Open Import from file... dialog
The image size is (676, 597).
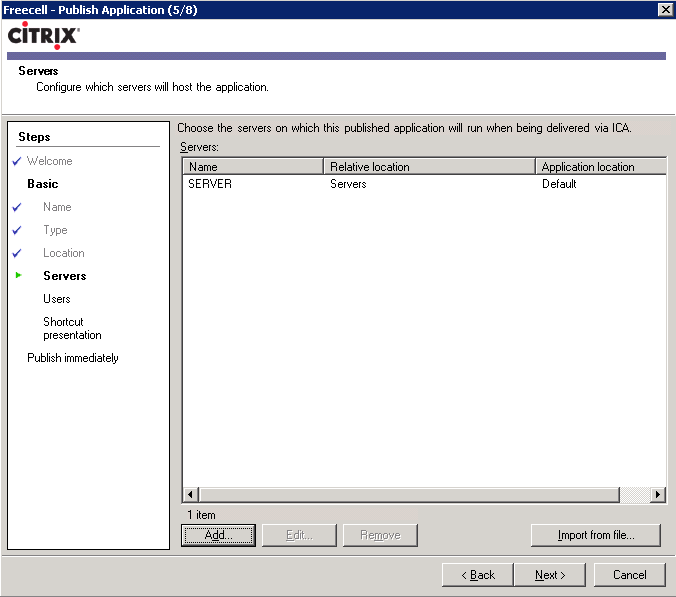[x=596, y=535]
